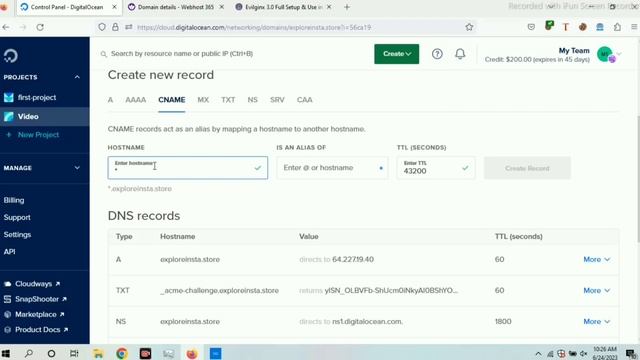The width and height of the screenshot is (640, 360).
Task: Select the SRV record tab
Action: pos(277,100)
